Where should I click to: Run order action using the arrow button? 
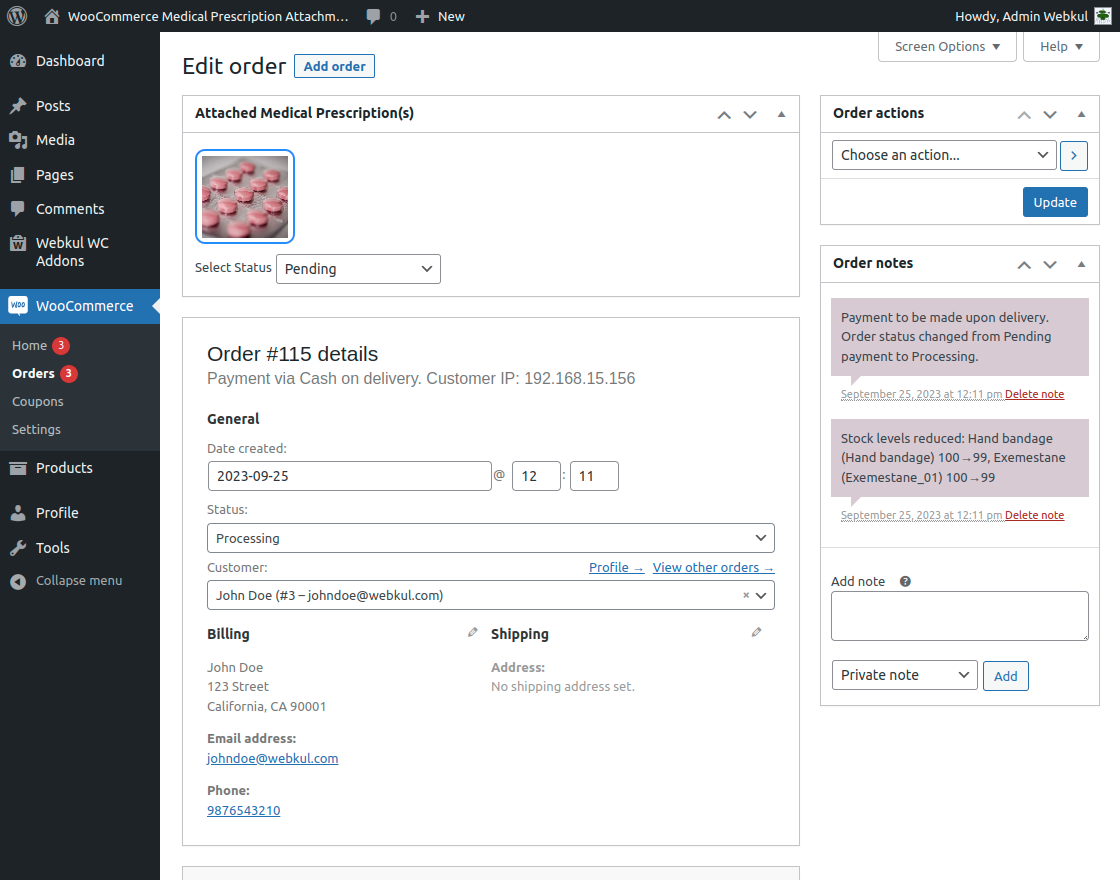tap(1074, 155)
